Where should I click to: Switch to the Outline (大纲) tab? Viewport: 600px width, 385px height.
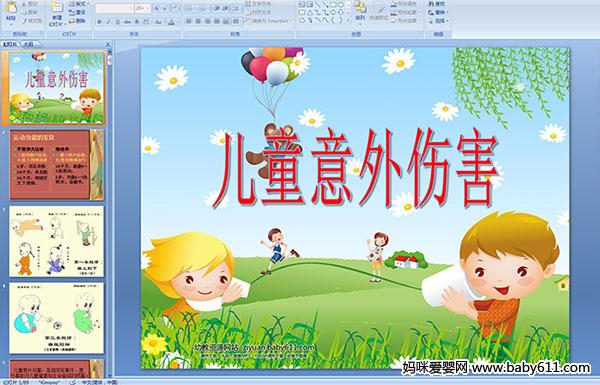pyautogui.click(x=29, y=44)
